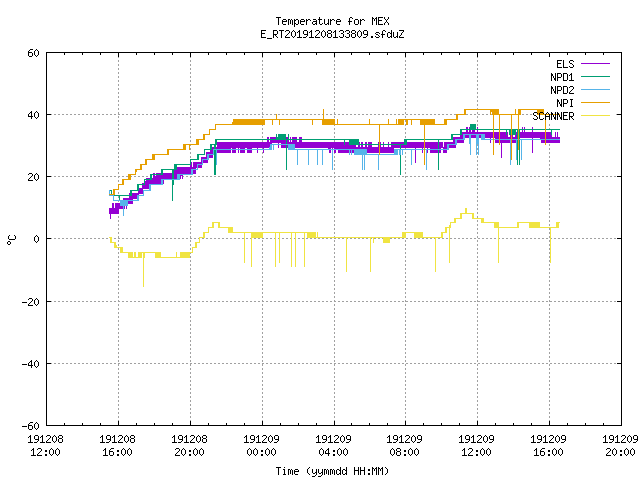Click the green NPD1 legend line sample
640x480 pixels.
595,76
